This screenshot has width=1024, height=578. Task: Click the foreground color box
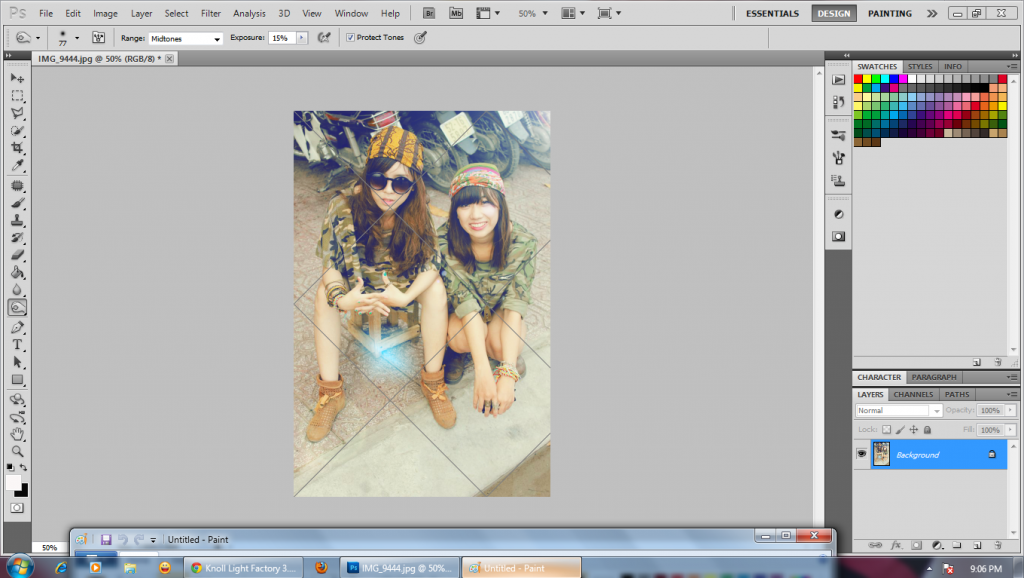tap(13, 483)
